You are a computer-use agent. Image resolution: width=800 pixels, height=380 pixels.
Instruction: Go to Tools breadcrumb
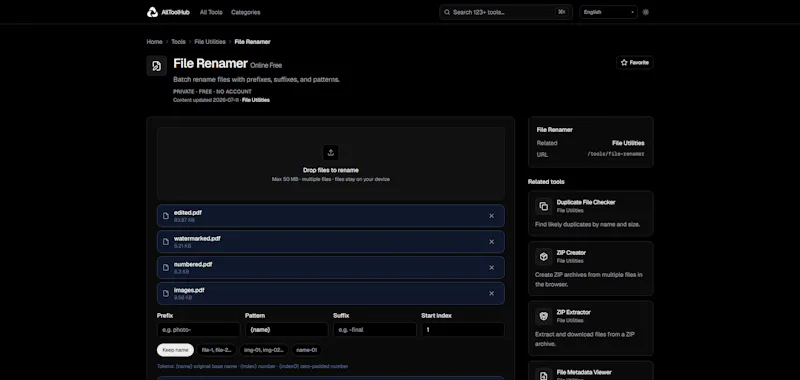(x=178, y=42)
